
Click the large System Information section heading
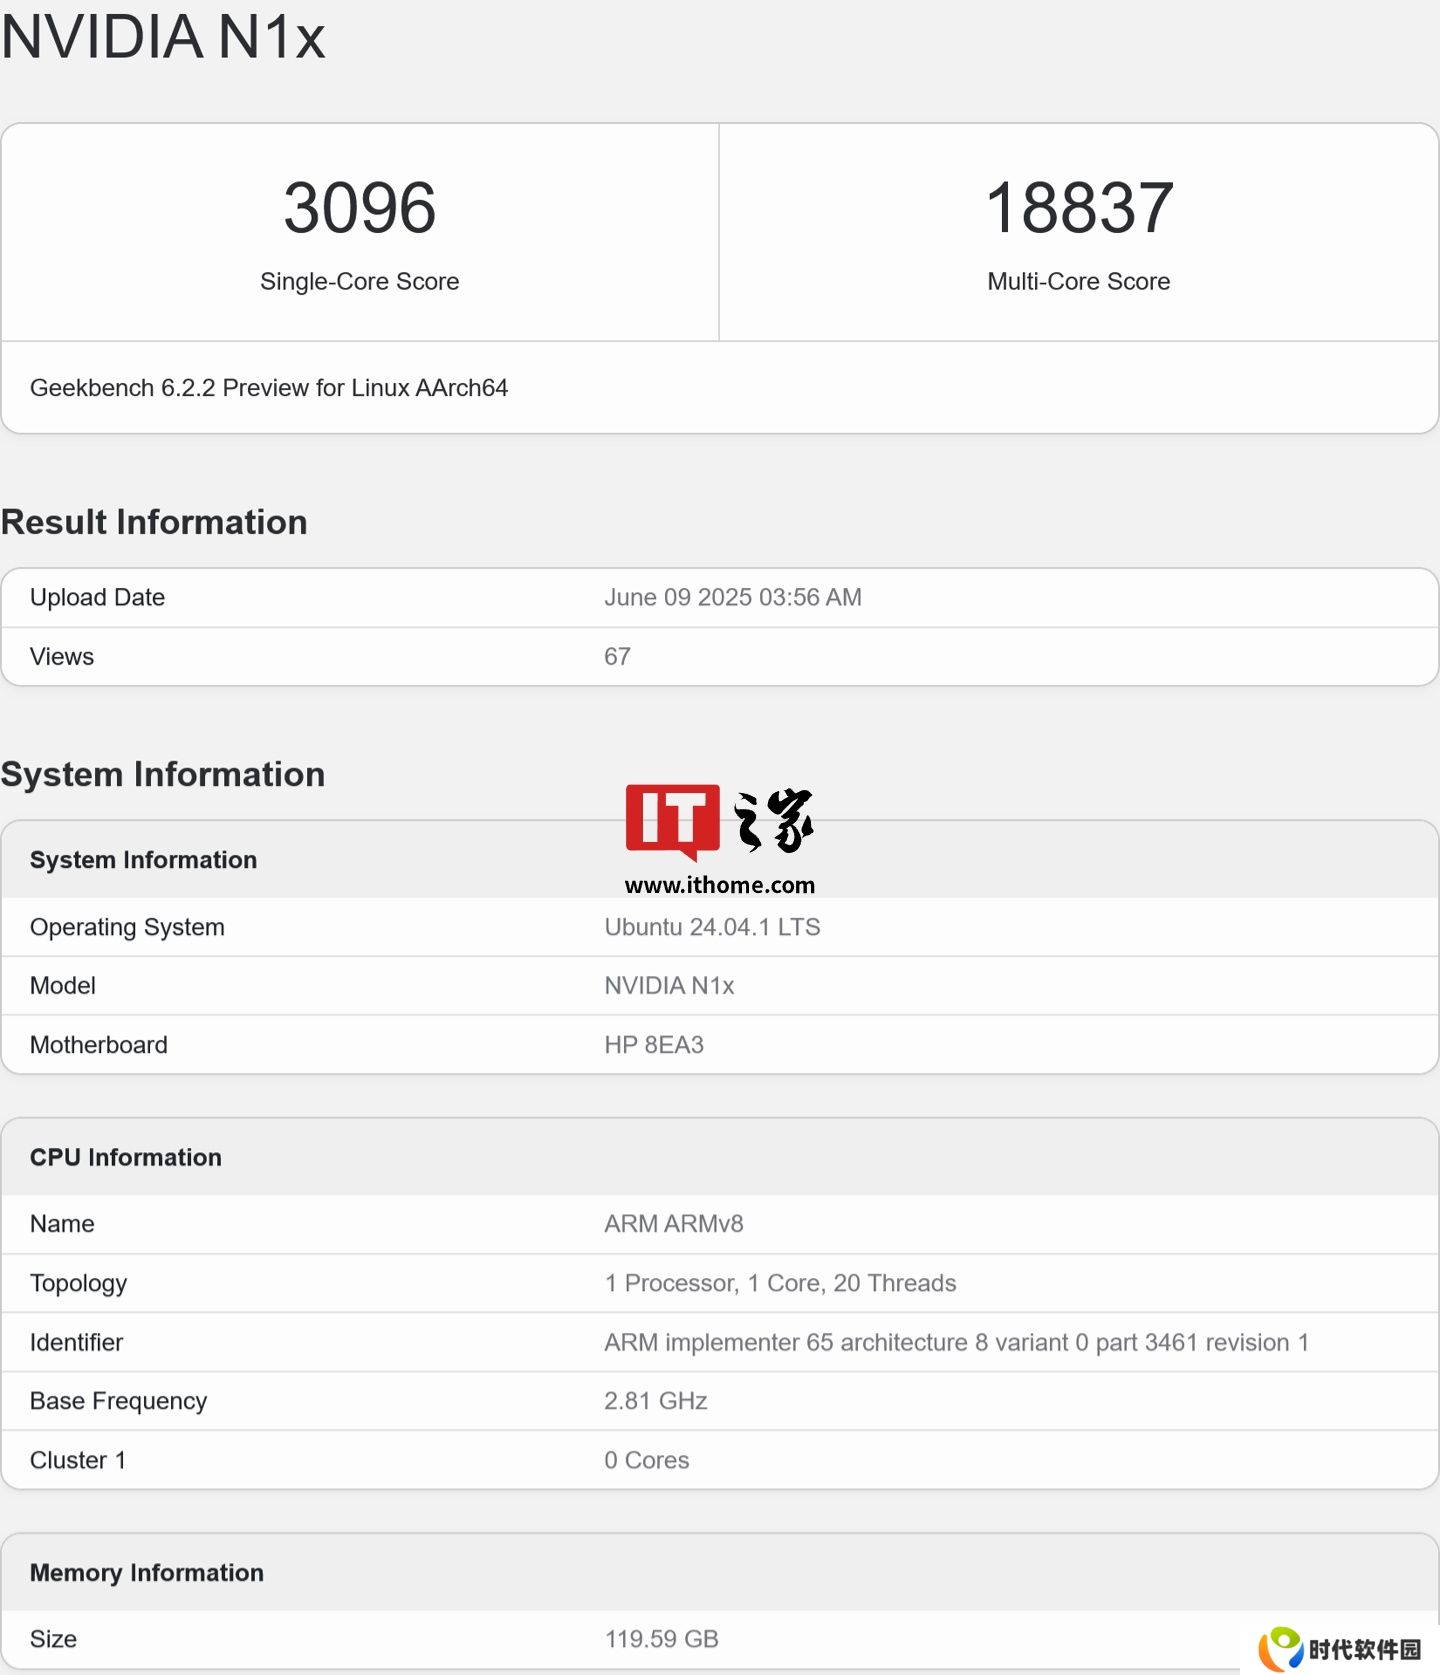pos(163,774)
